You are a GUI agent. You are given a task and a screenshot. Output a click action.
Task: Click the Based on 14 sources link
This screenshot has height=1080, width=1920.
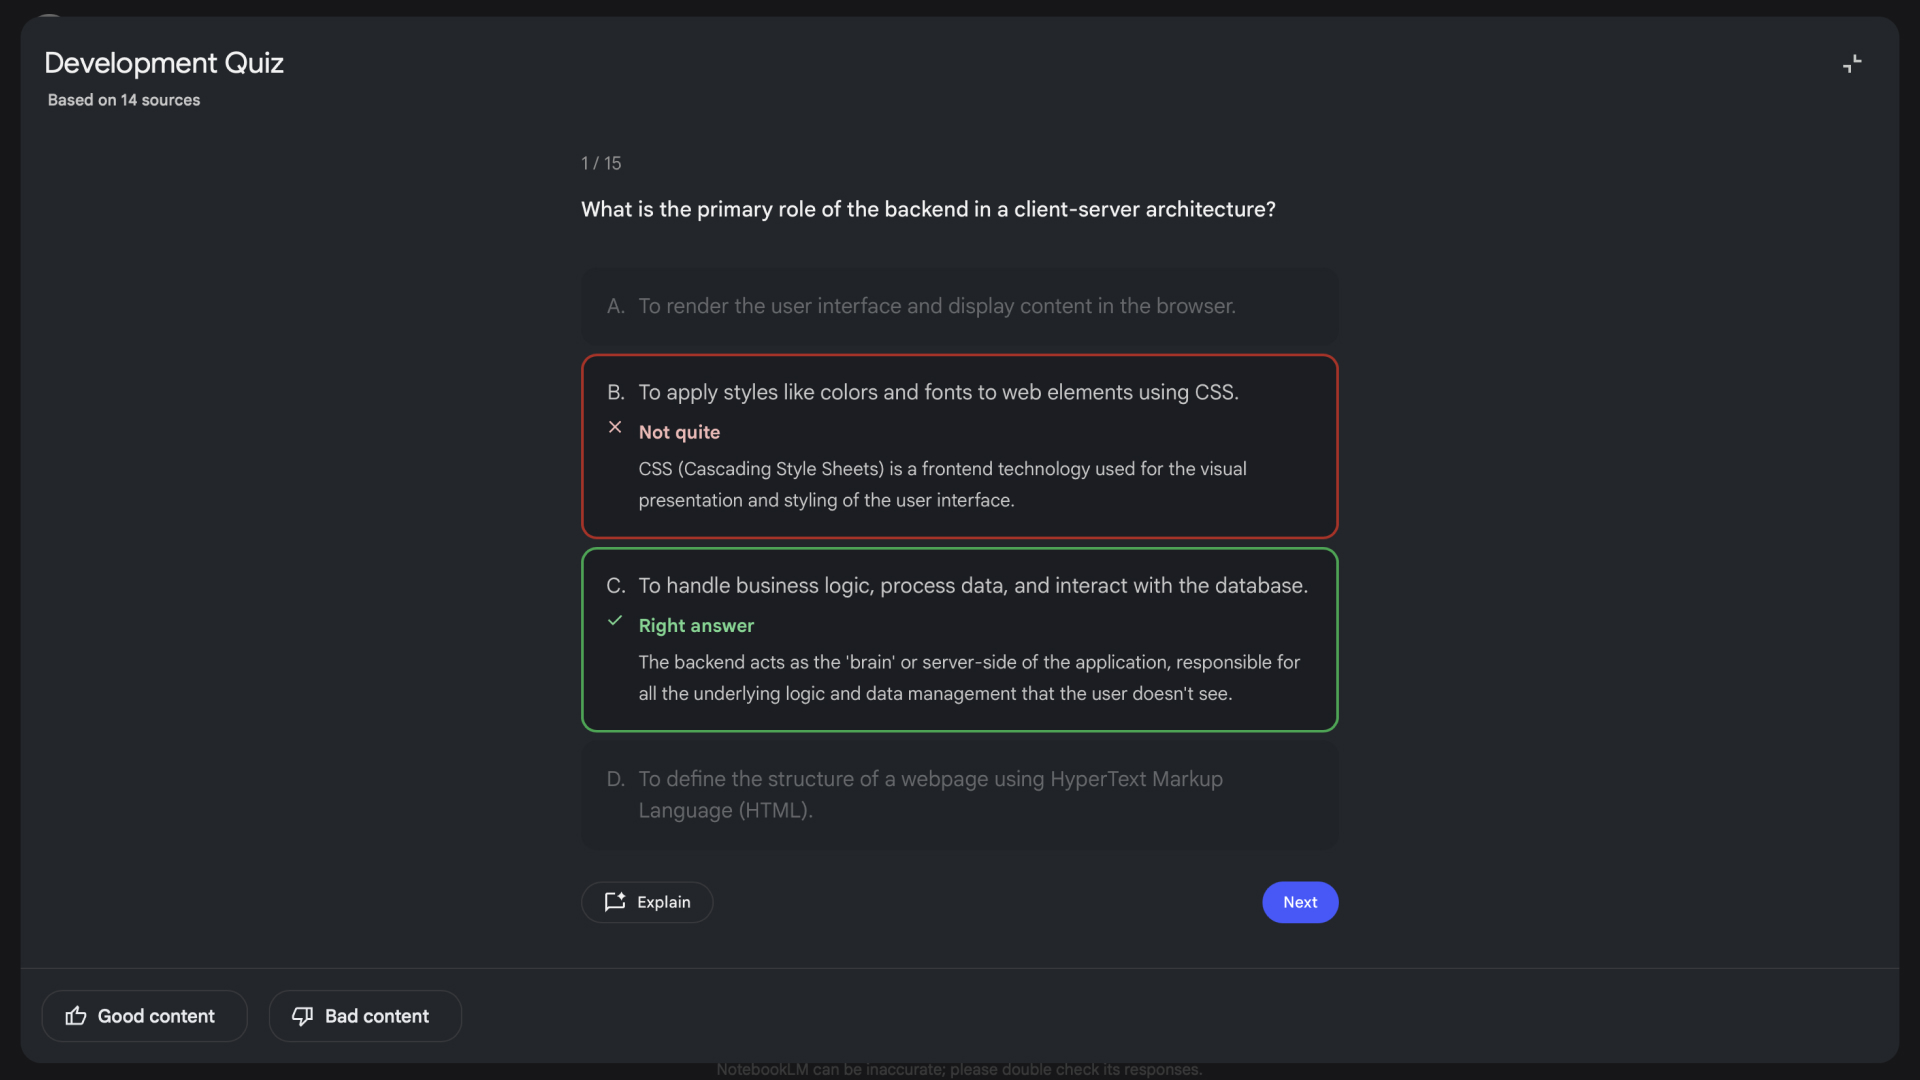(122, 100)
